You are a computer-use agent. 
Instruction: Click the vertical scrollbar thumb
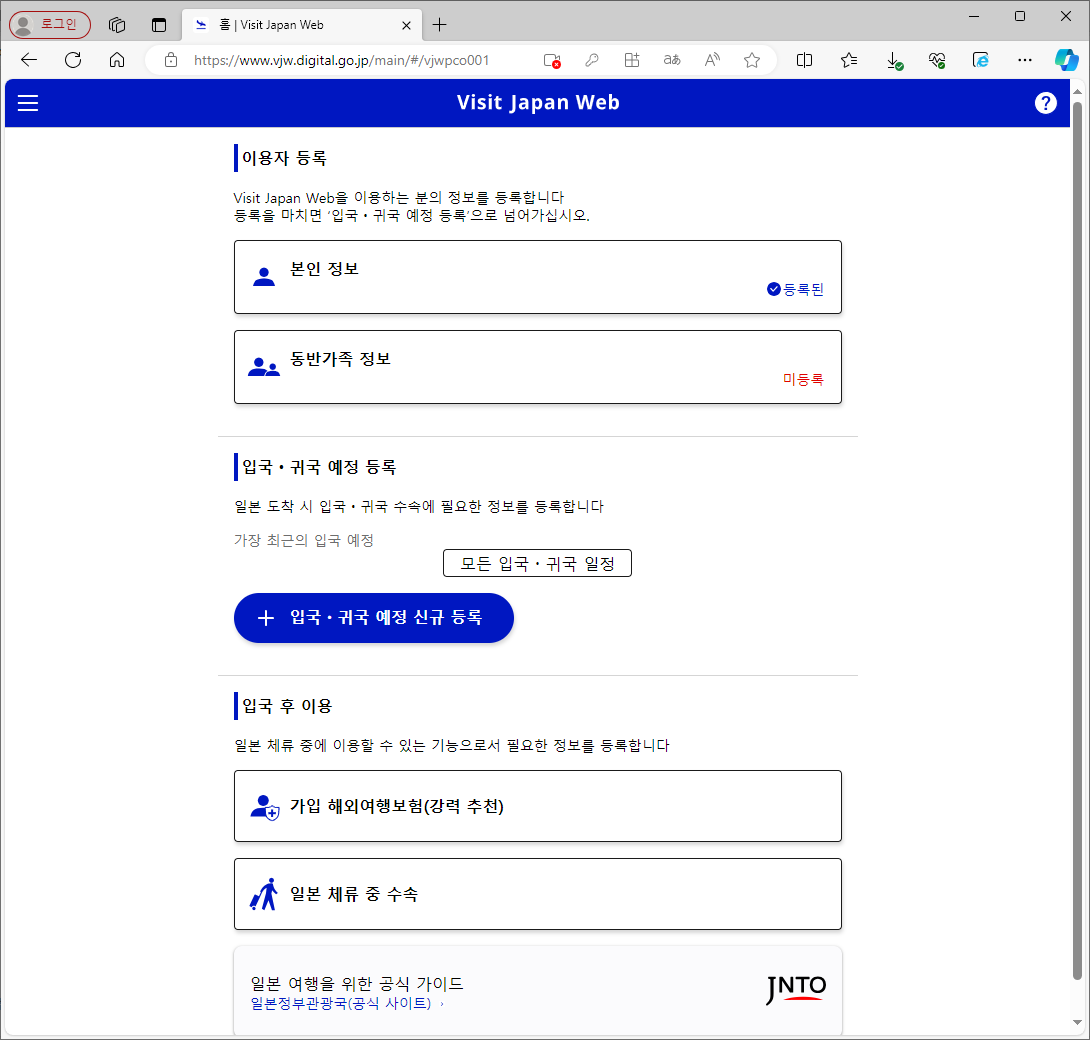tap(1077, 542)
